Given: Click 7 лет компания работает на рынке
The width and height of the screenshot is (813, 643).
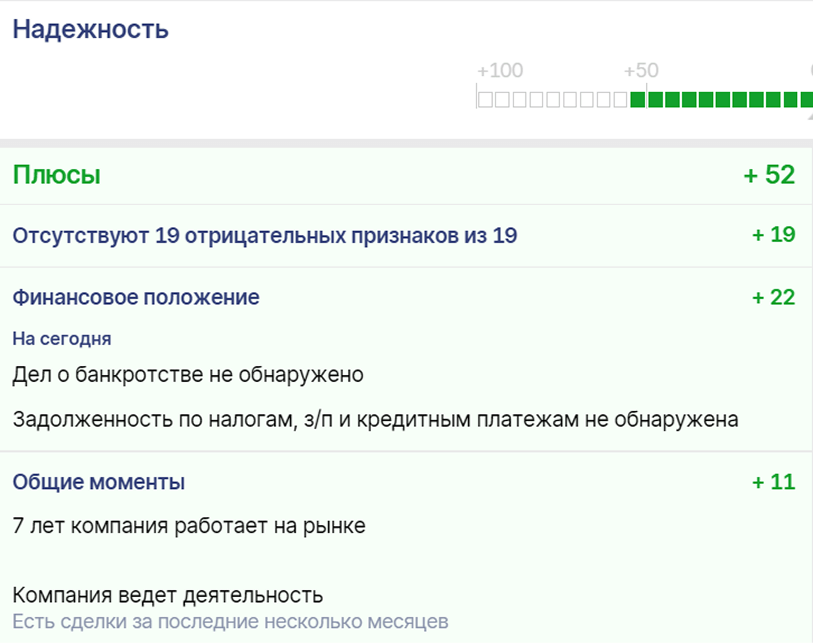Looking at the screenshot, I should point(189,526).
